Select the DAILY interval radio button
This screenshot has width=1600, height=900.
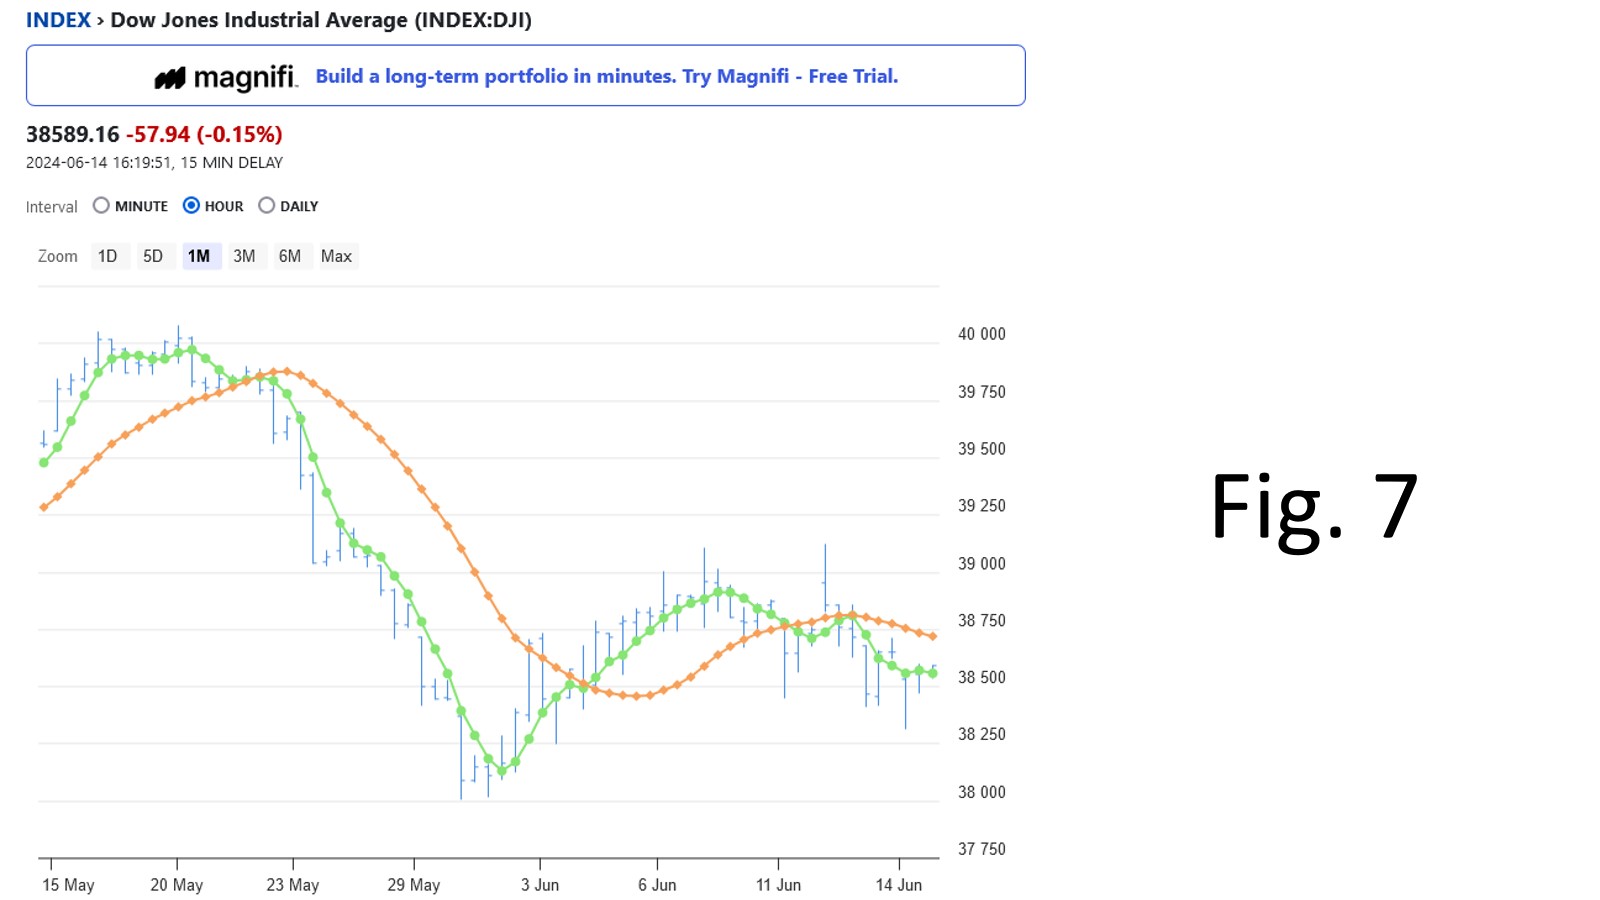tap(266, 205)
